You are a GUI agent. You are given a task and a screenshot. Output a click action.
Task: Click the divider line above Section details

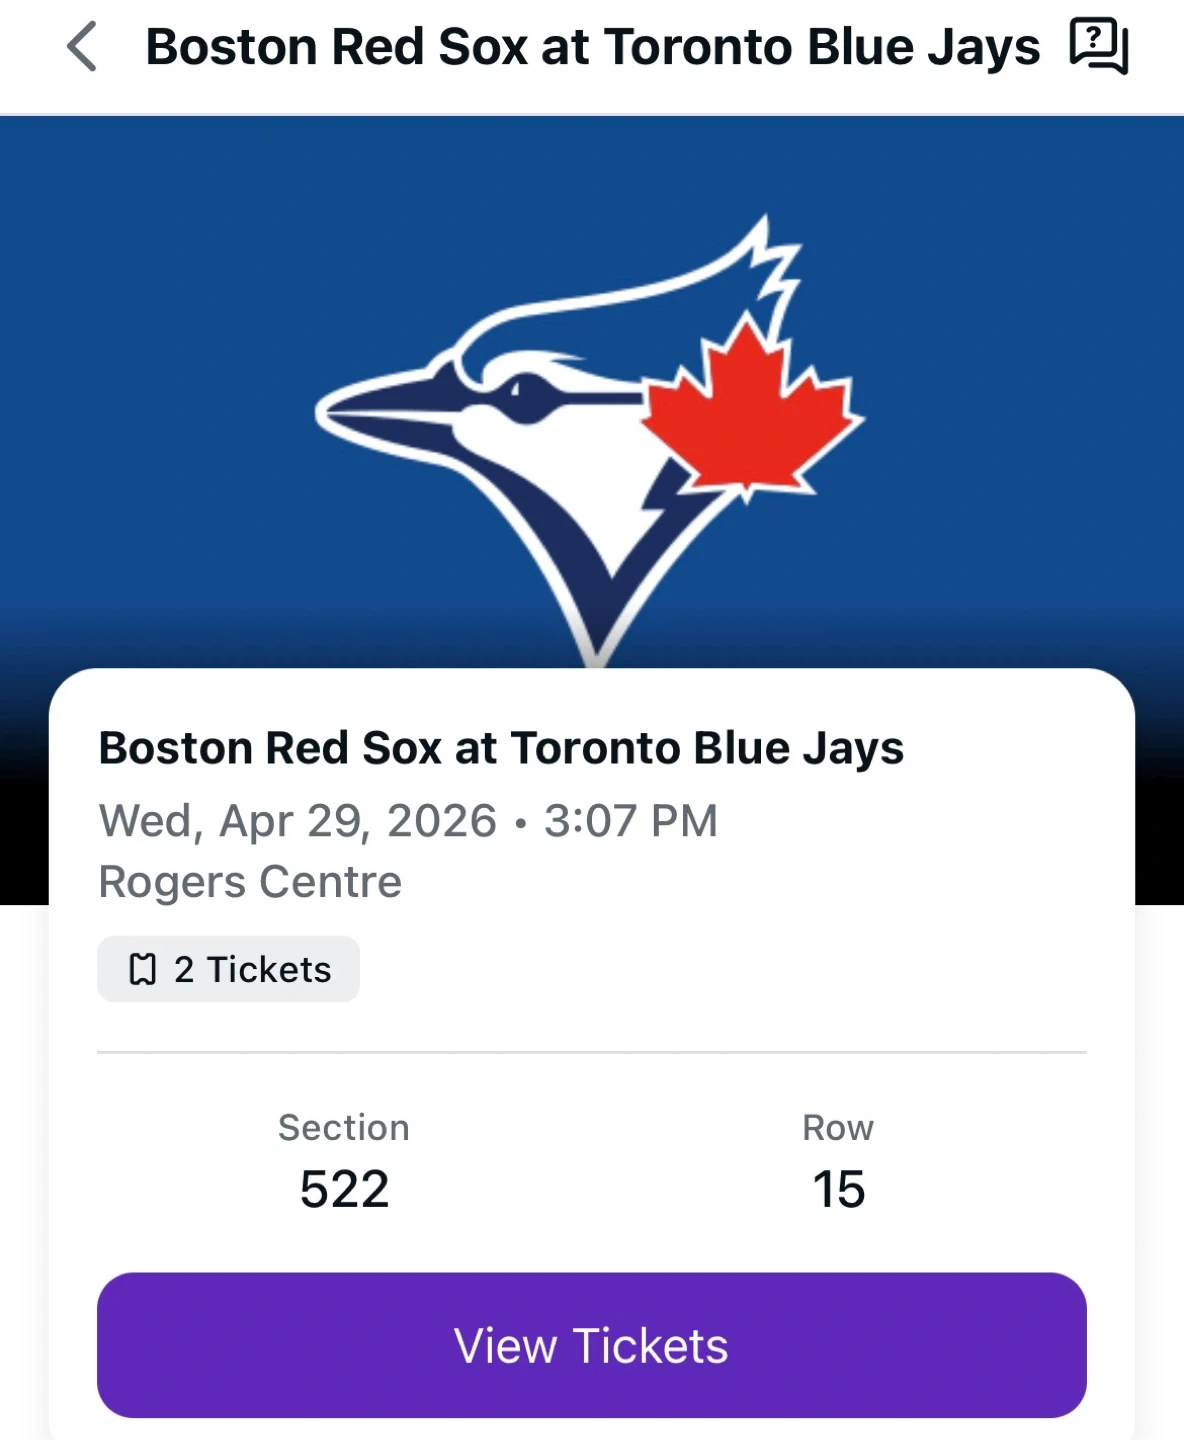(x=592, y=1052)
